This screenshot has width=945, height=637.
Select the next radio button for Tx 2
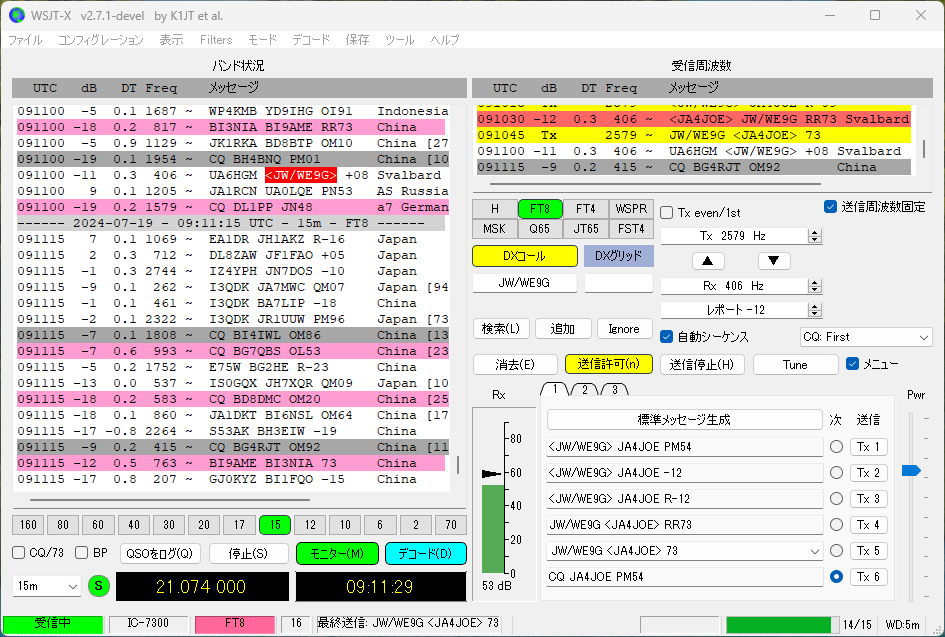pos(836,472)
